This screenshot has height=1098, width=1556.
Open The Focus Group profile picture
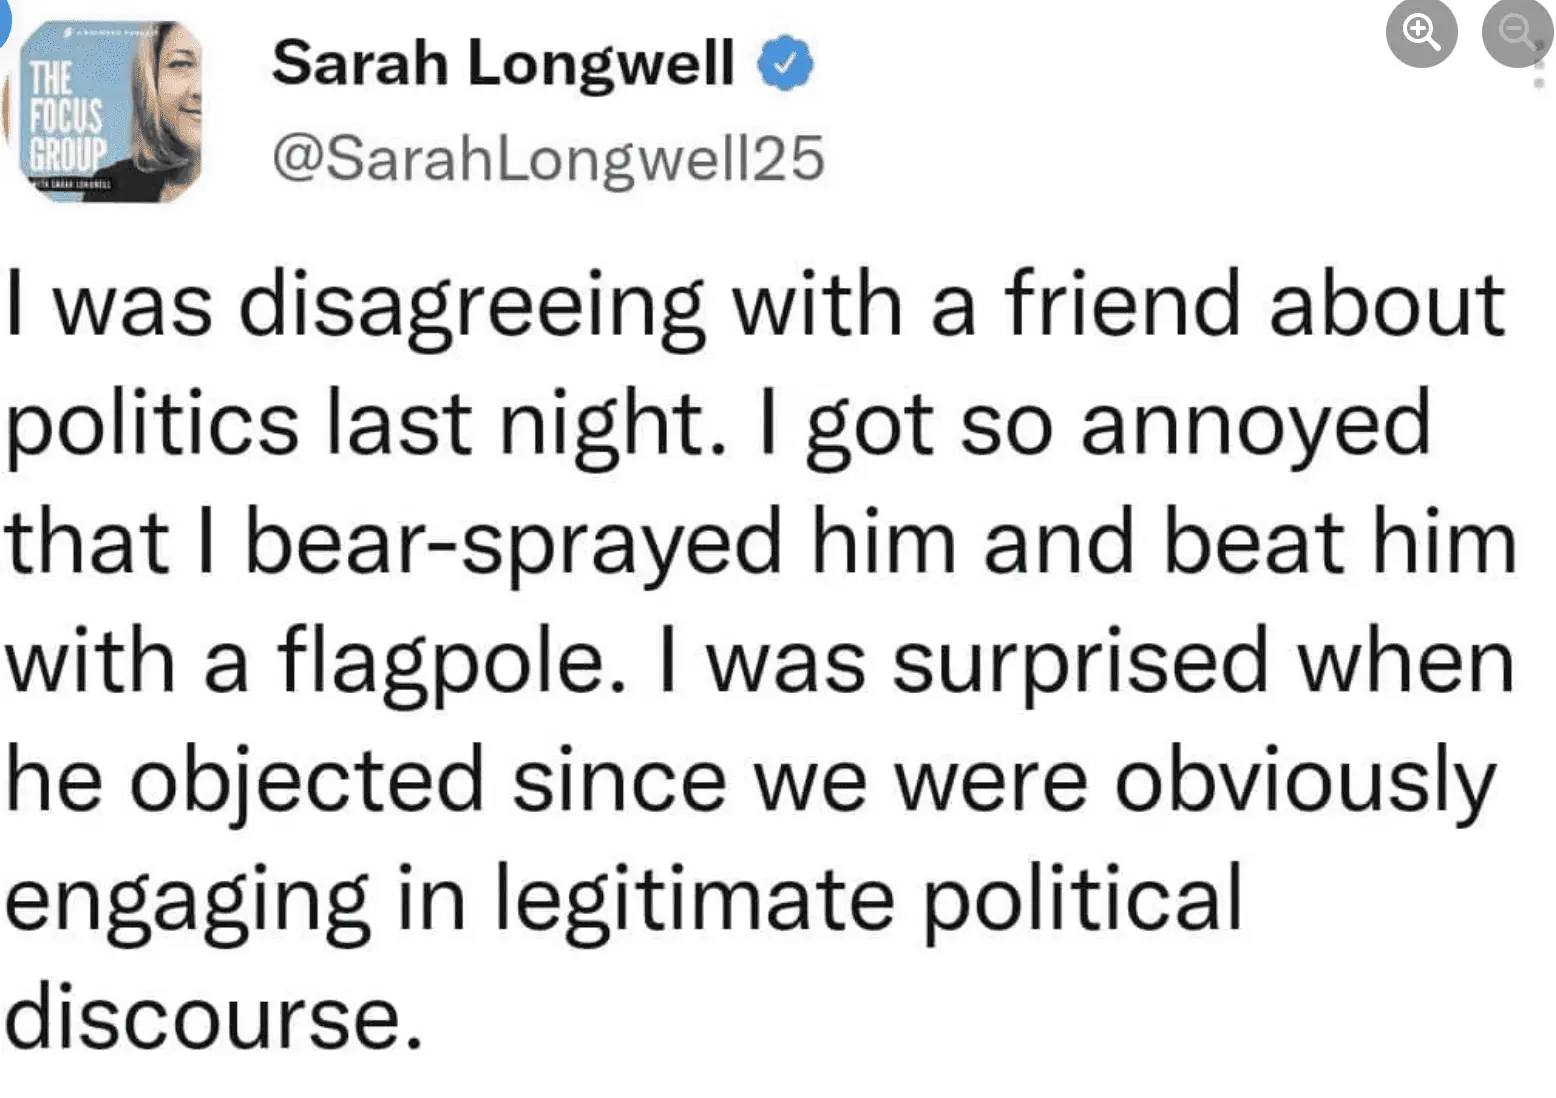[110, 112]
